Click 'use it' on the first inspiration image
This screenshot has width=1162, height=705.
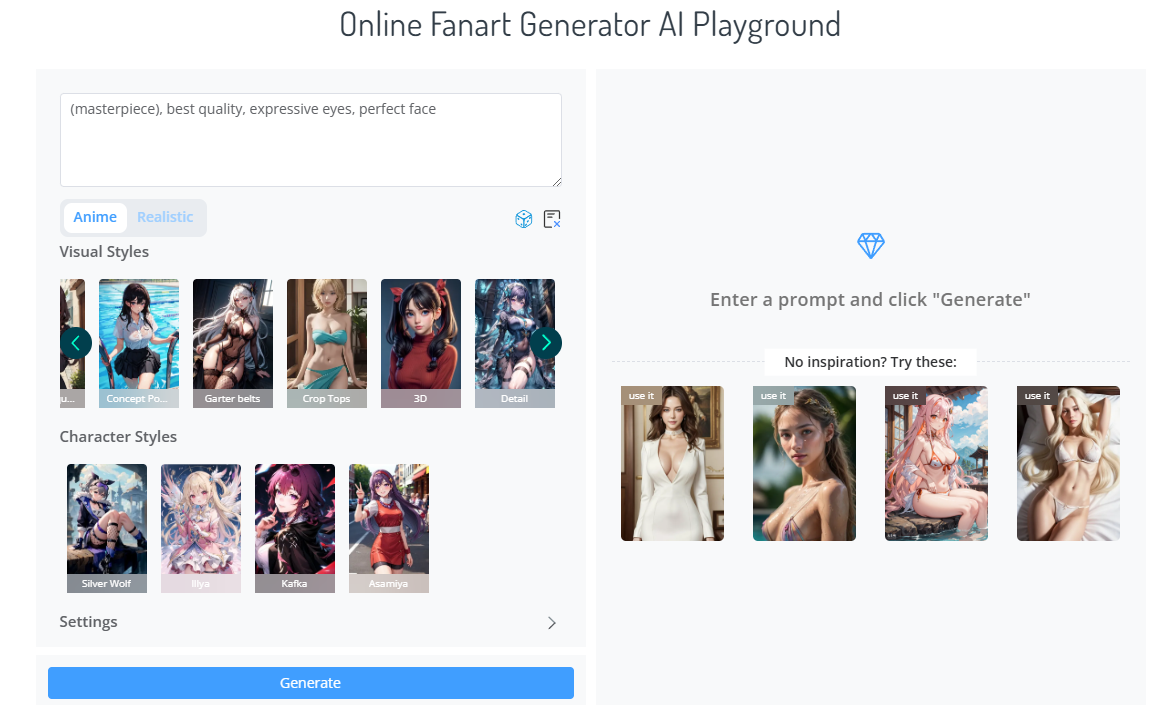[639, 396]
